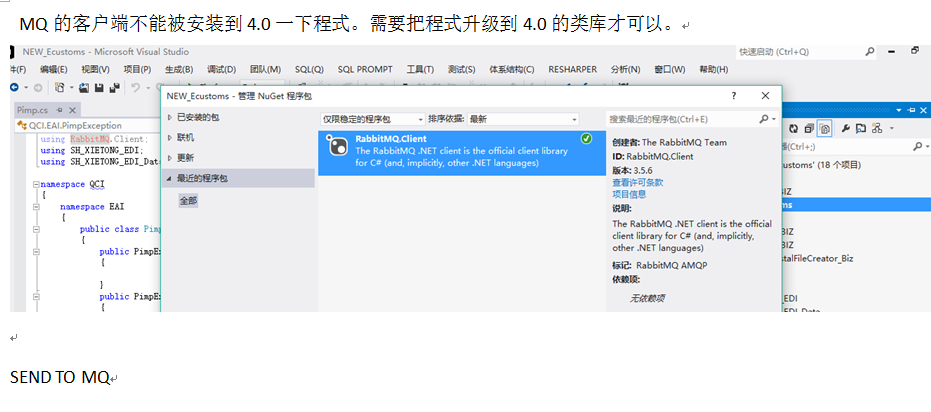This screenshot has height=412, width=931.
Task: Open the New Project icon dropdown arrow
Action: pyautogui.click(x=71, y=88)
